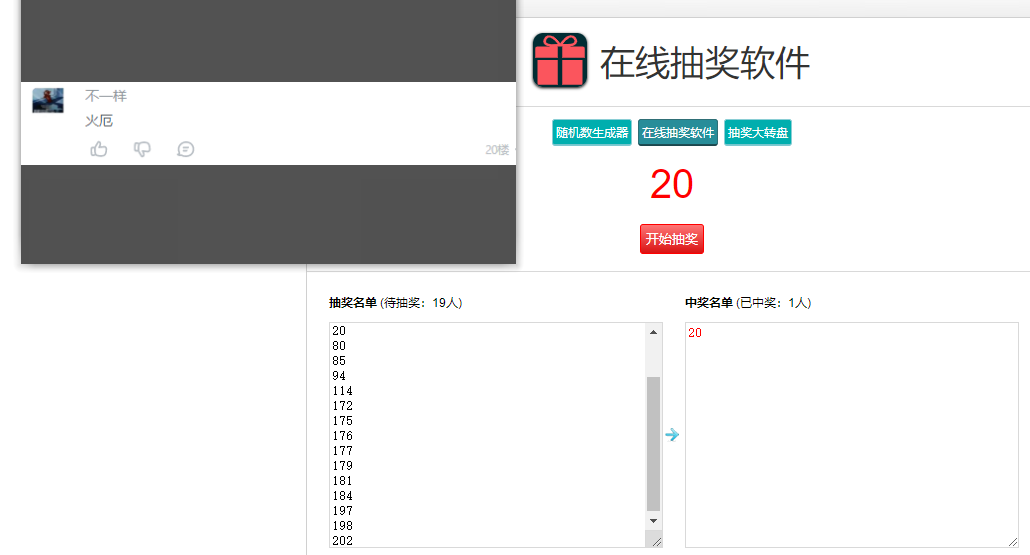Click the thumbs-up like icon
1030x555 pixels.
point(99,149)
